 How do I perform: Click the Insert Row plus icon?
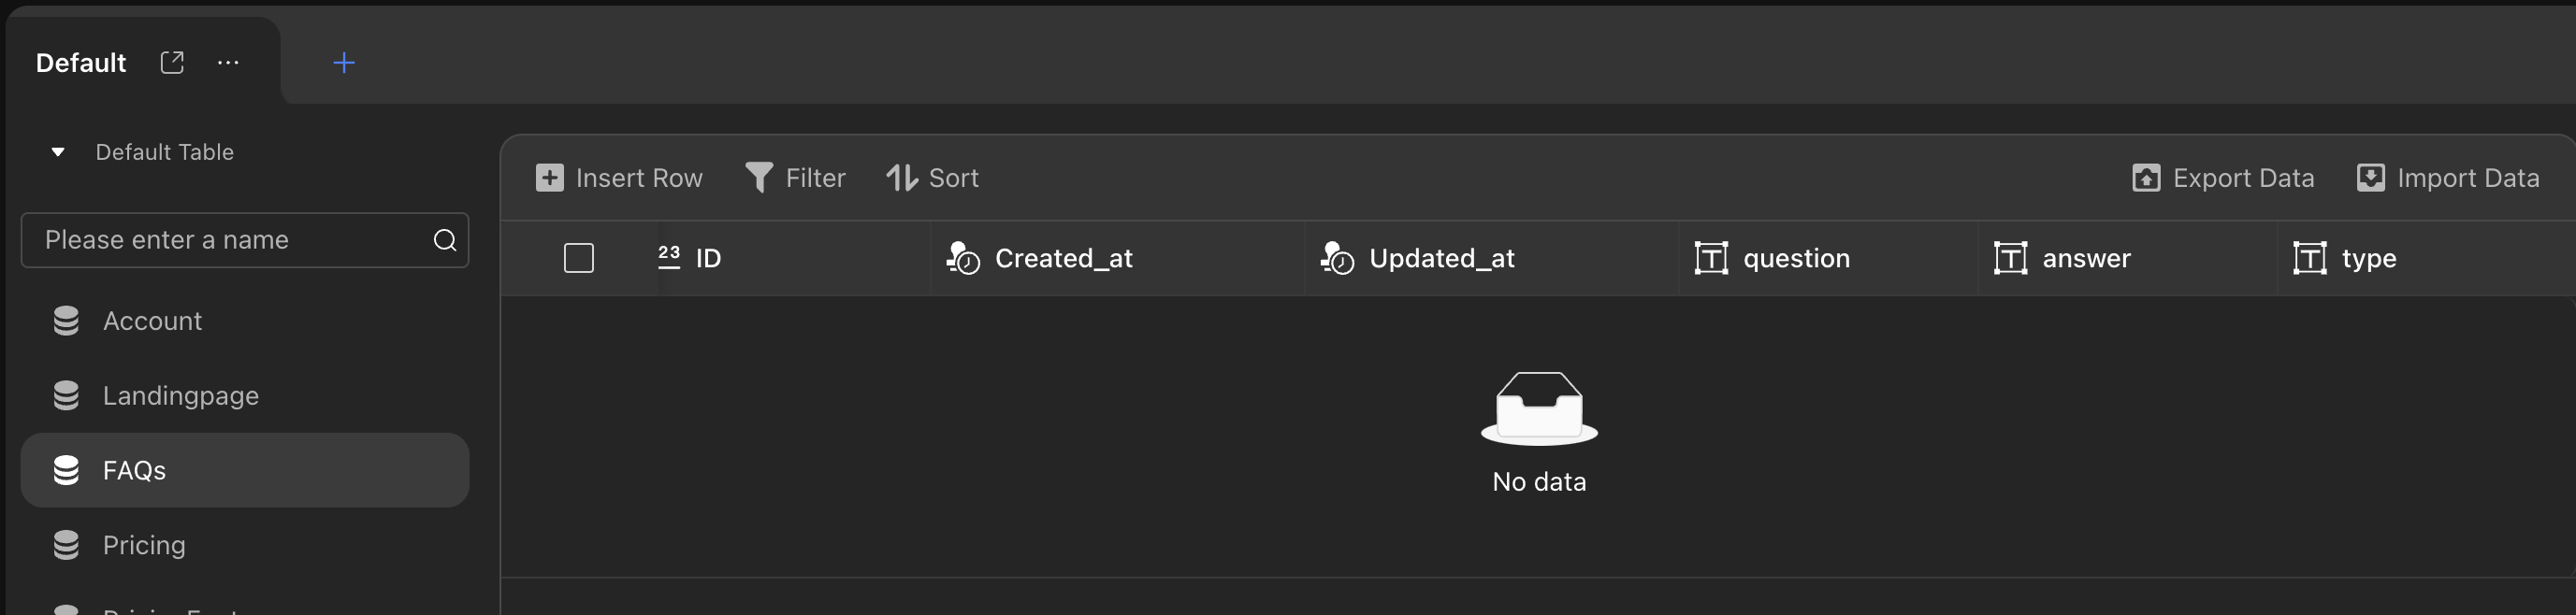[550, 178]
